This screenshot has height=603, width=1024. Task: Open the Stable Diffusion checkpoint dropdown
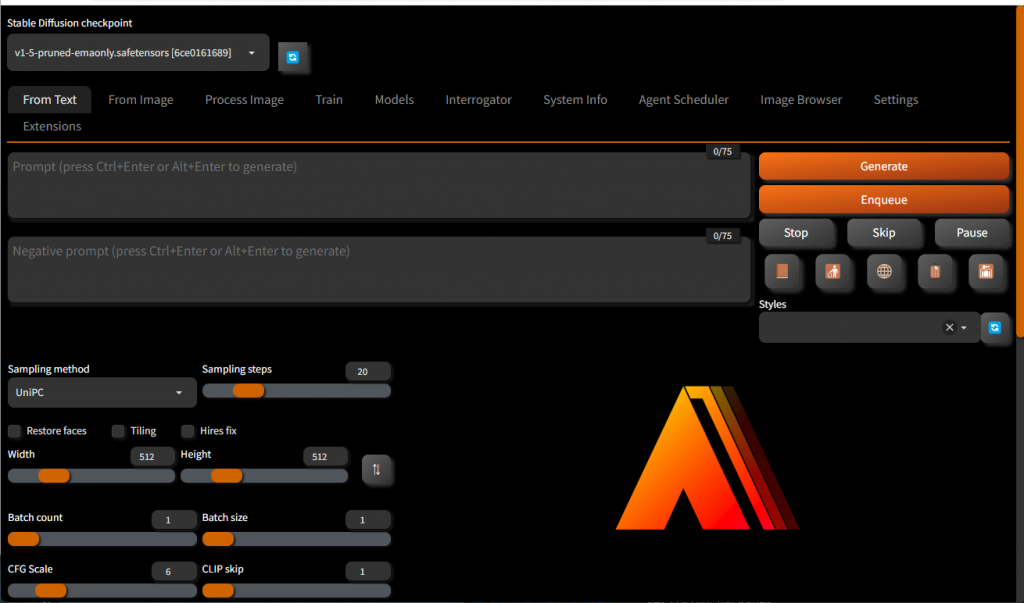pyautogui.click(x=138, y=52)
